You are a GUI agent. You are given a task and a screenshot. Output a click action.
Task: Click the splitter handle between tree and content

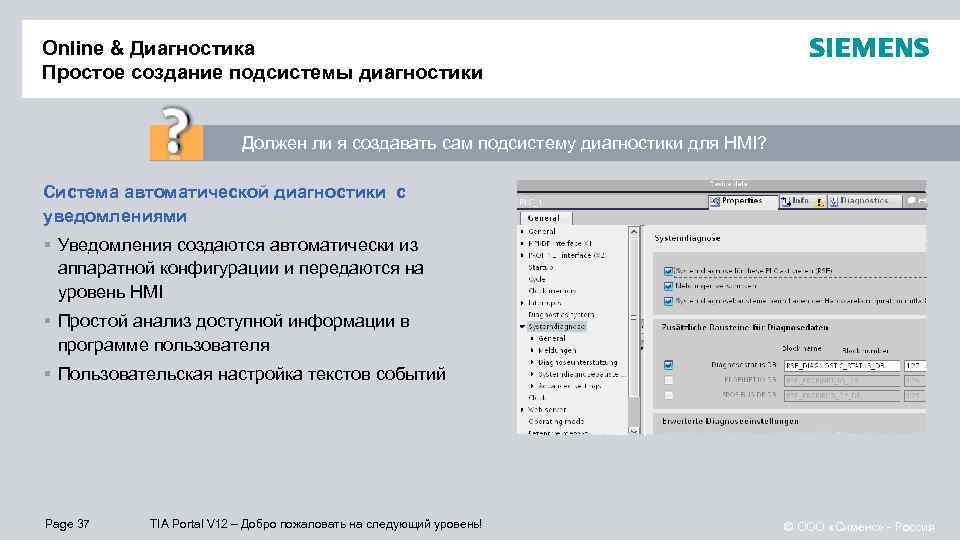[x=642, y=337]
